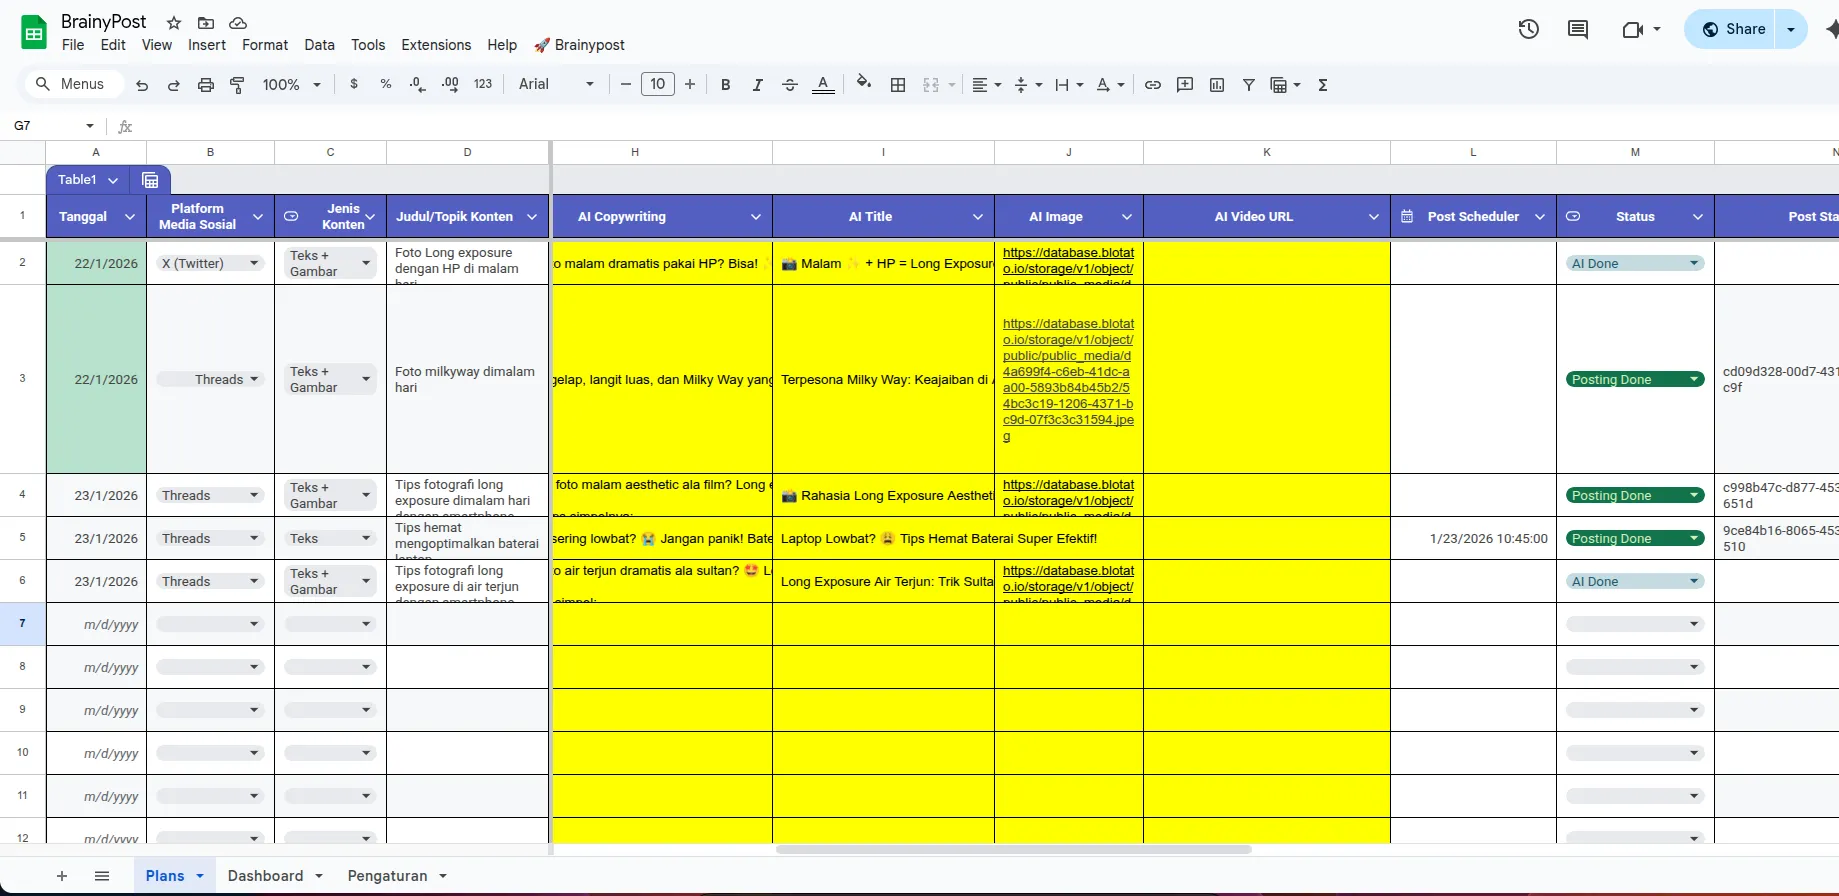The image size is (1839, 896).
Task: Format as currency with dollar icon
Action: point(354,84)
